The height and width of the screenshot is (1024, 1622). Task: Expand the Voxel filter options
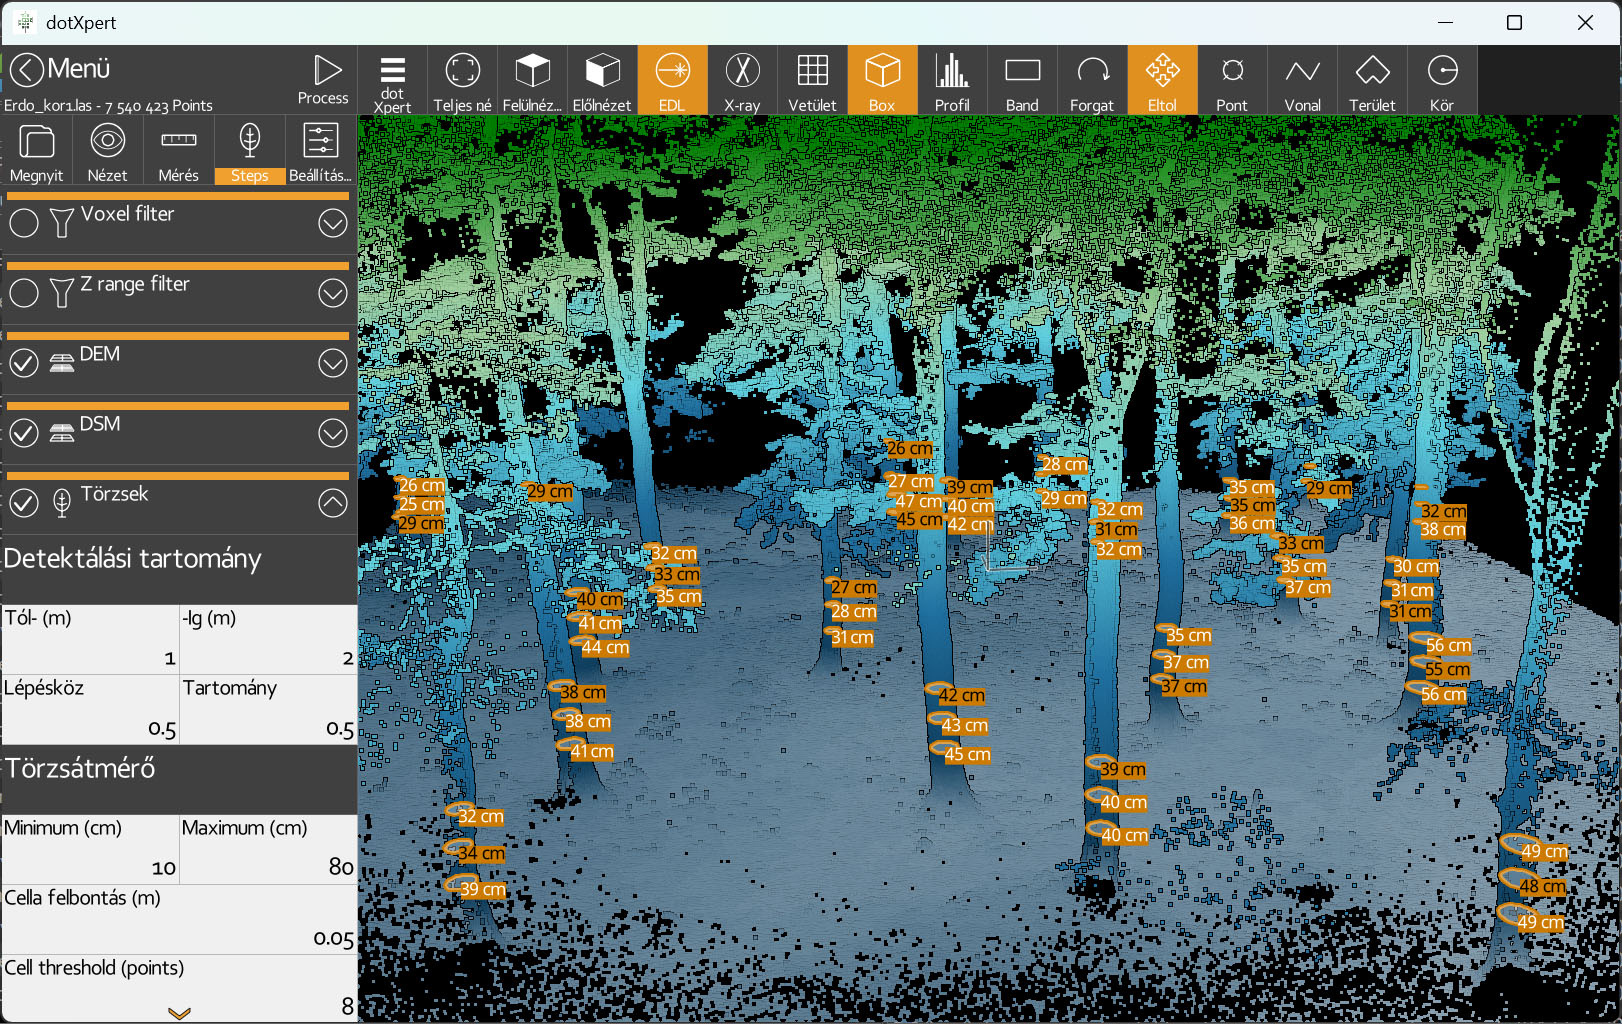(x=333, y=223)
